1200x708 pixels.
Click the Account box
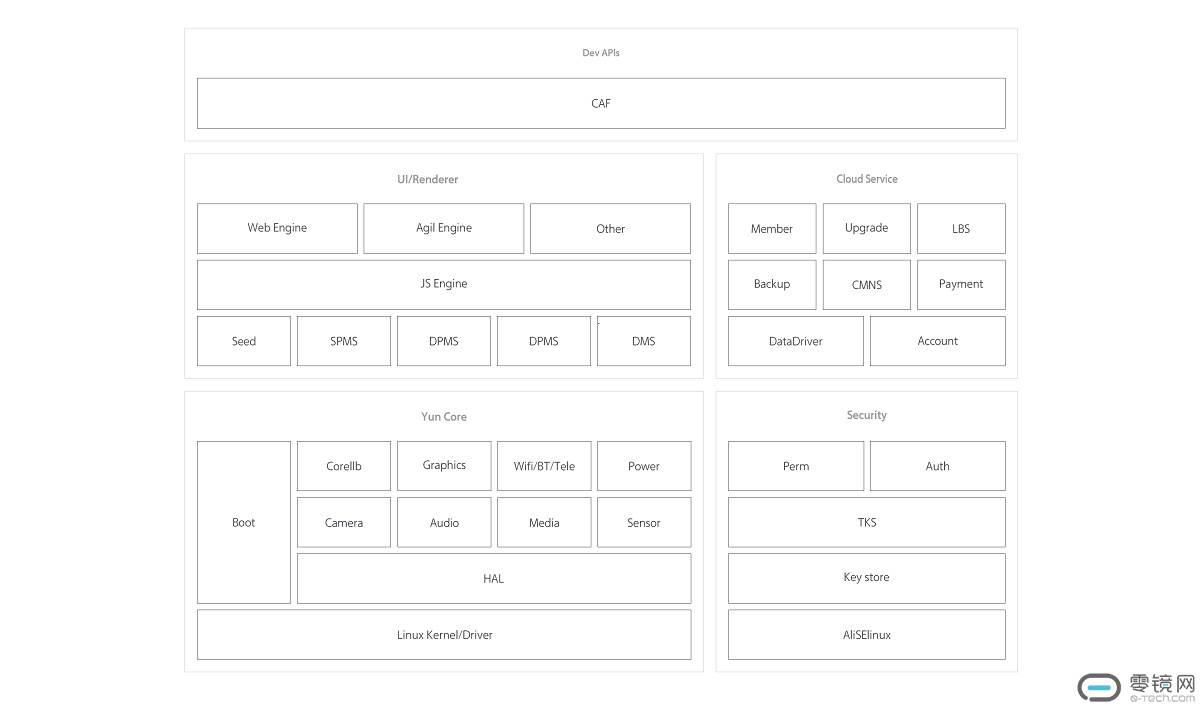tap(938, 341)
